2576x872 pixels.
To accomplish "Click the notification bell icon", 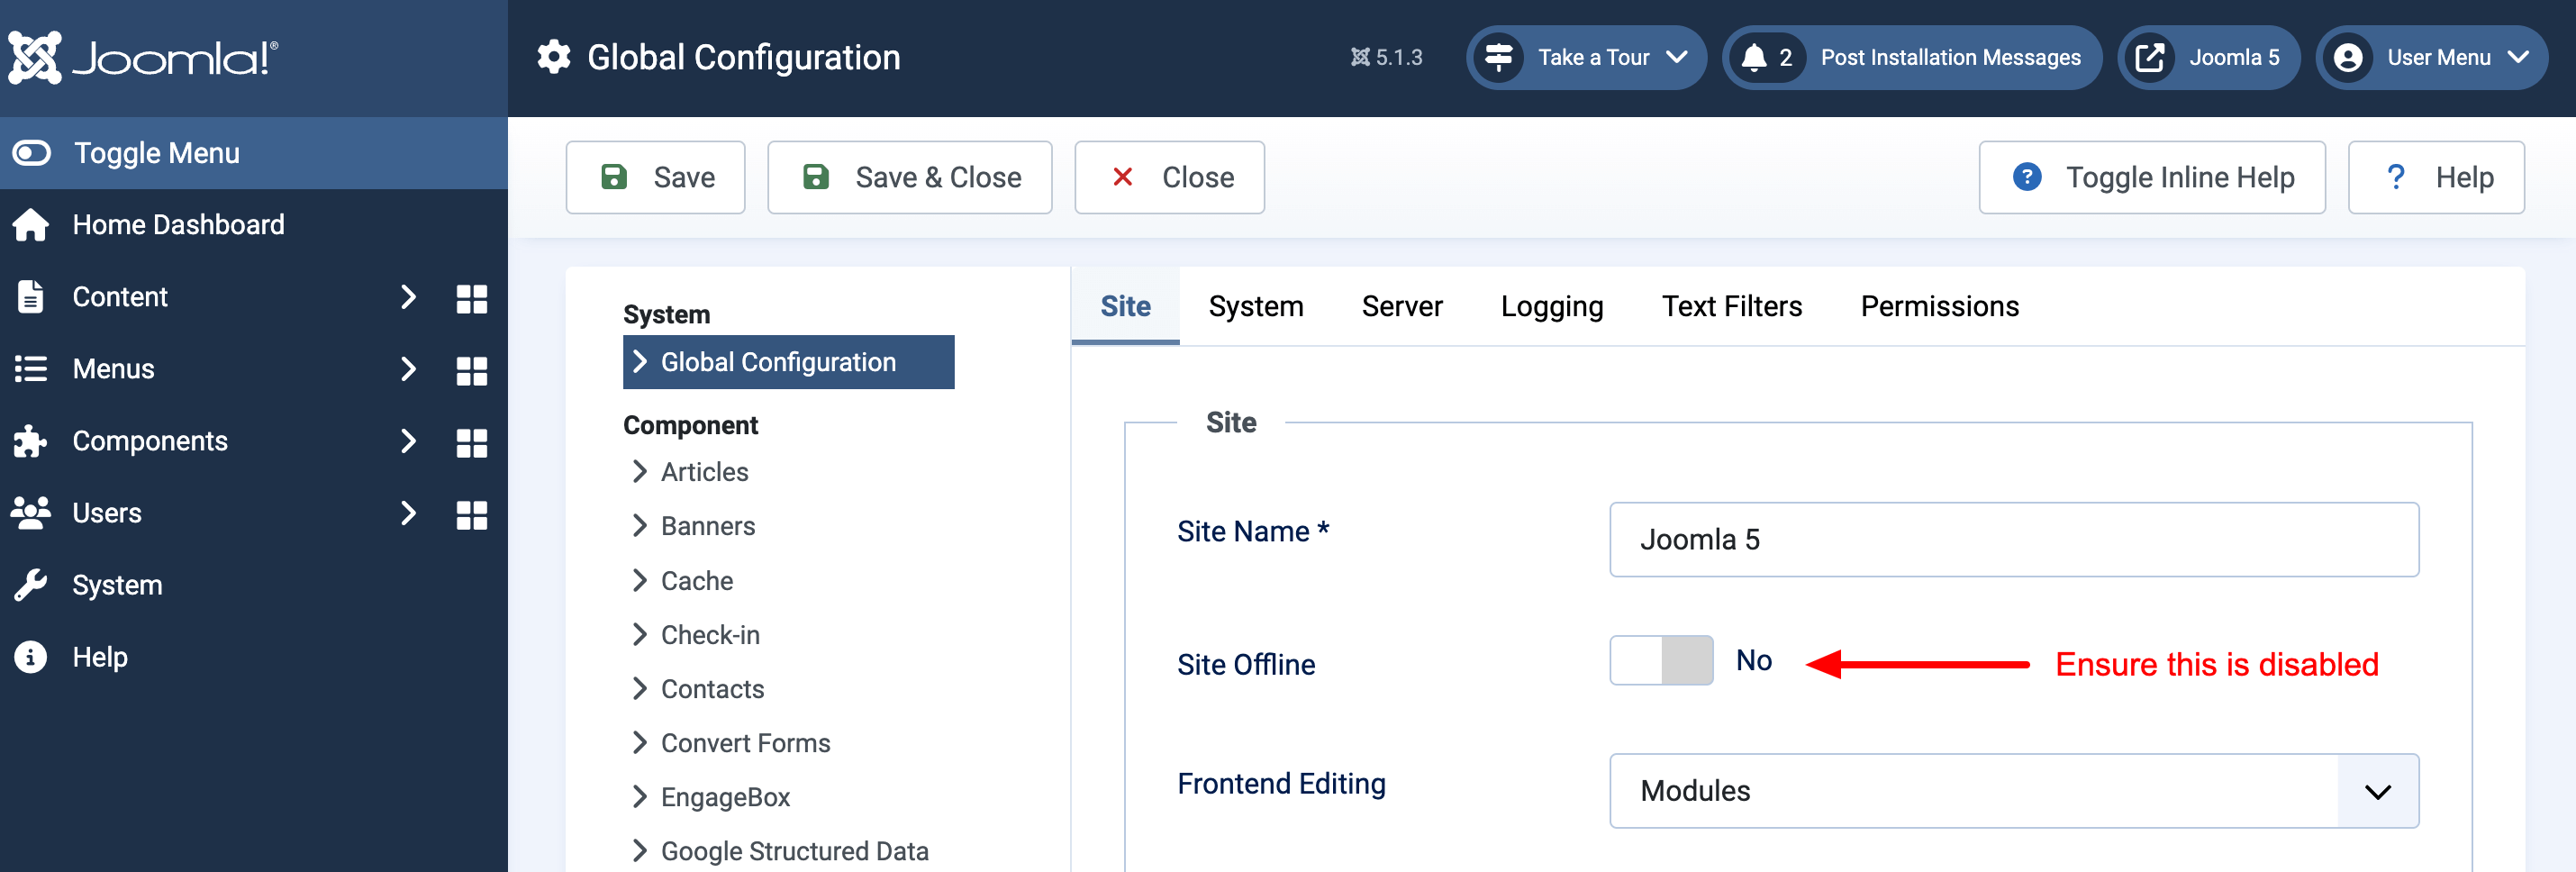I will click(x=1754, y=57).
